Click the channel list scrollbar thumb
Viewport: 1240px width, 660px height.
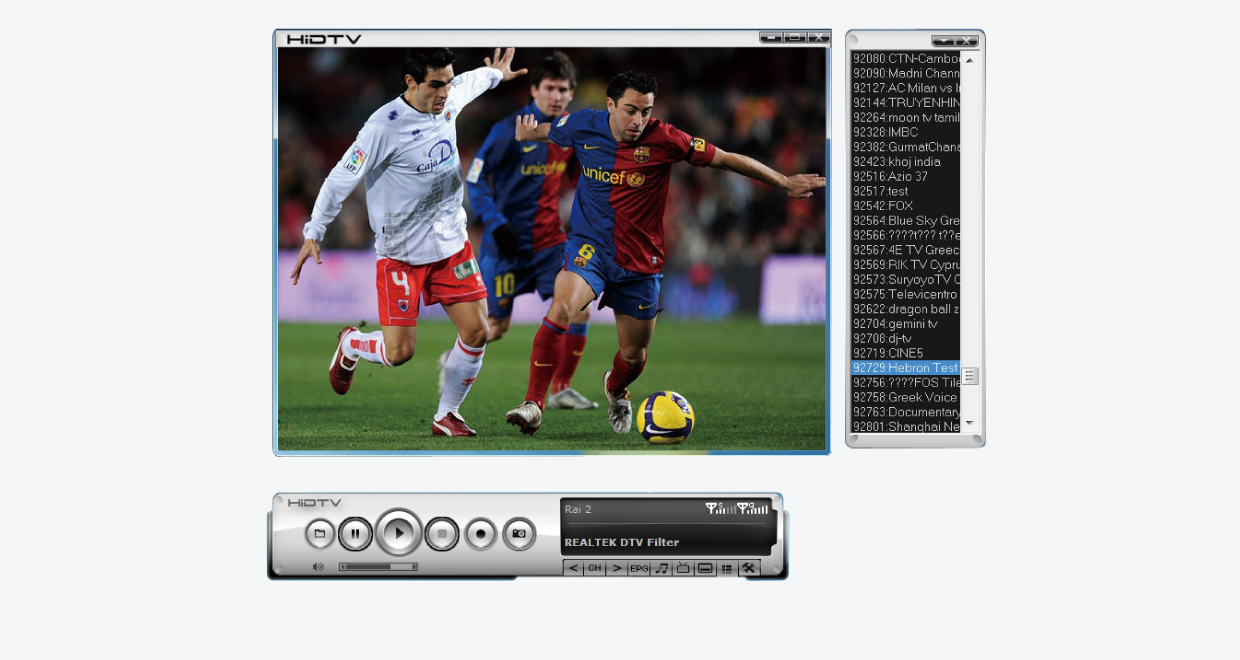point(969,376)
